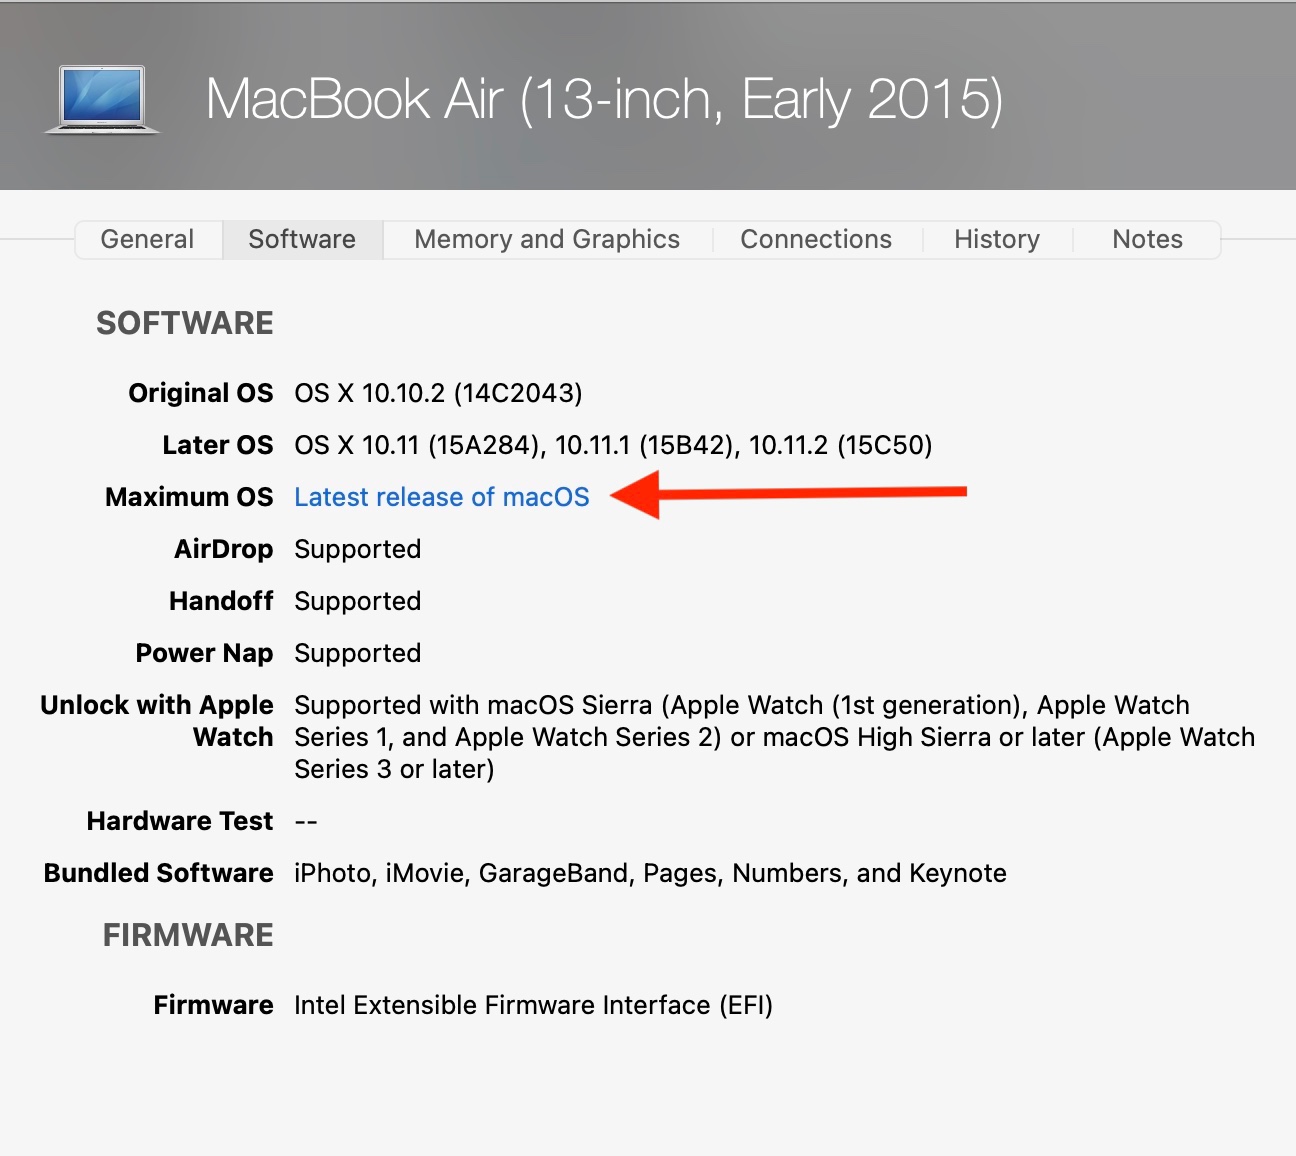Click the AirDrop Supported value
The width and height of the screenshot is (1296, 1156).
coord(357,549)
